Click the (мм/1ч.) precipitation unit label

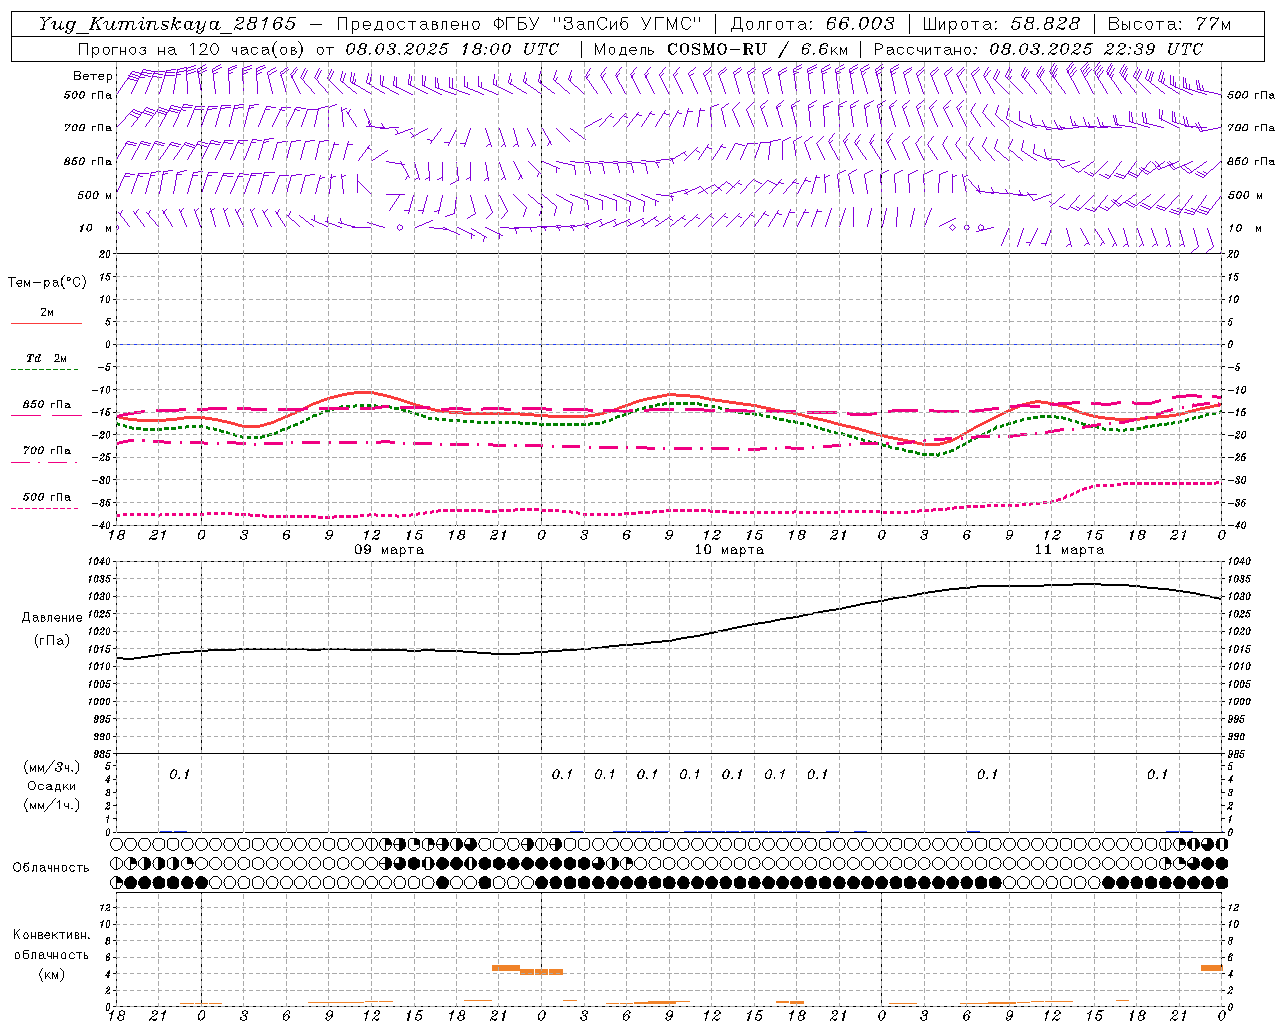pos(52,805)
